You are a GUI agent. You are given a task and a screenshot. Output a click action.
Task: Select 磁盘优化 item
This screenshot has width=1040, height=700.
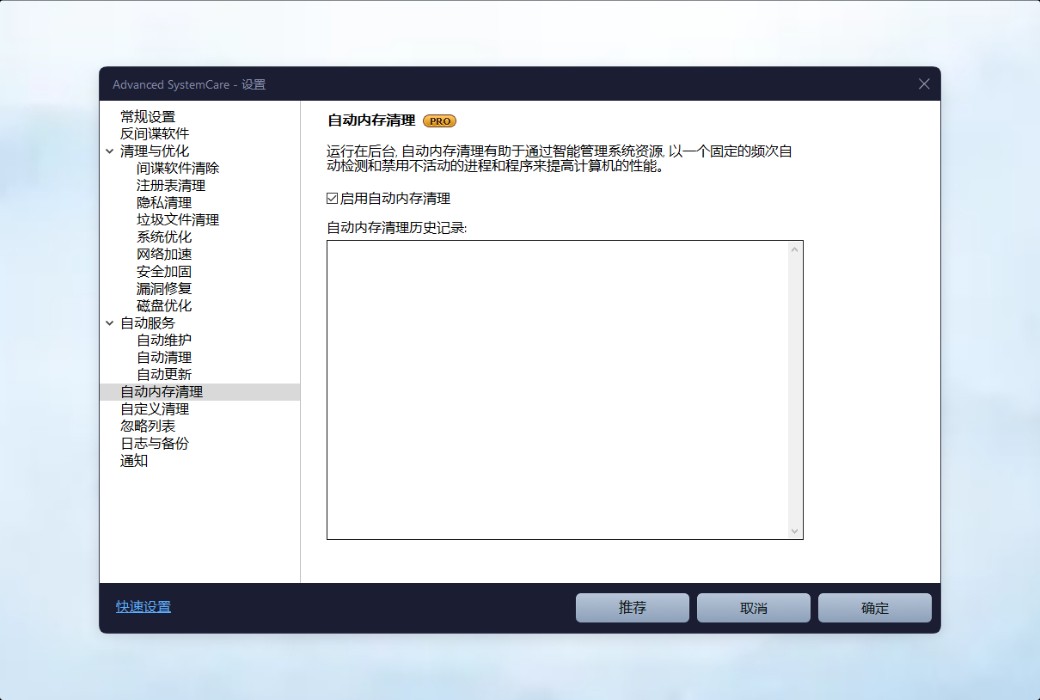[164, 307]
